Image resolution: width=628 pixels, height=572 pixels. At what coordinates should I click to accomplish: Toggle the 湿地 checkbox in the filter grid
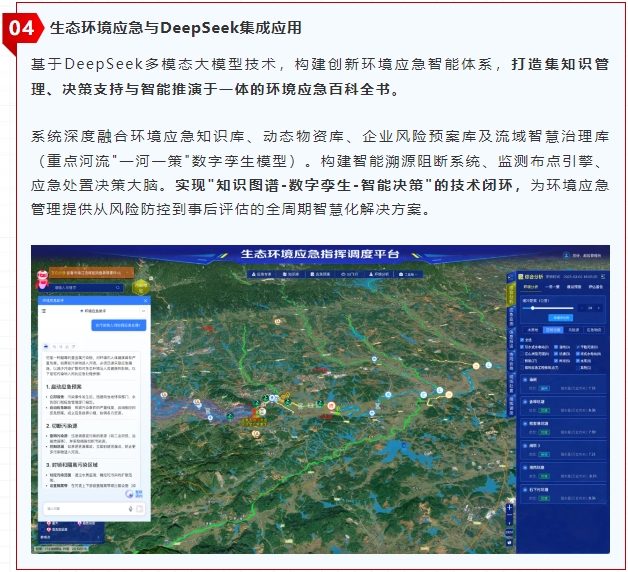click(556, 347)
